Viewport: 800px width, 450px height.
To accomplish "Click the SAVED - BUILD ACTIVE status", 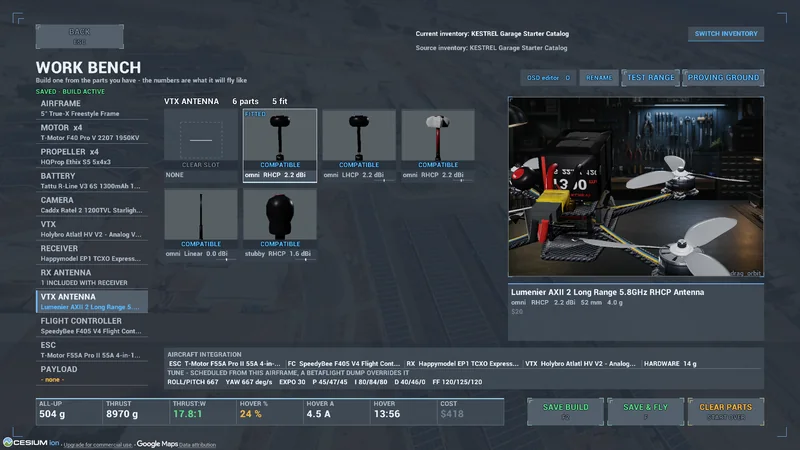I will point(70,92).
